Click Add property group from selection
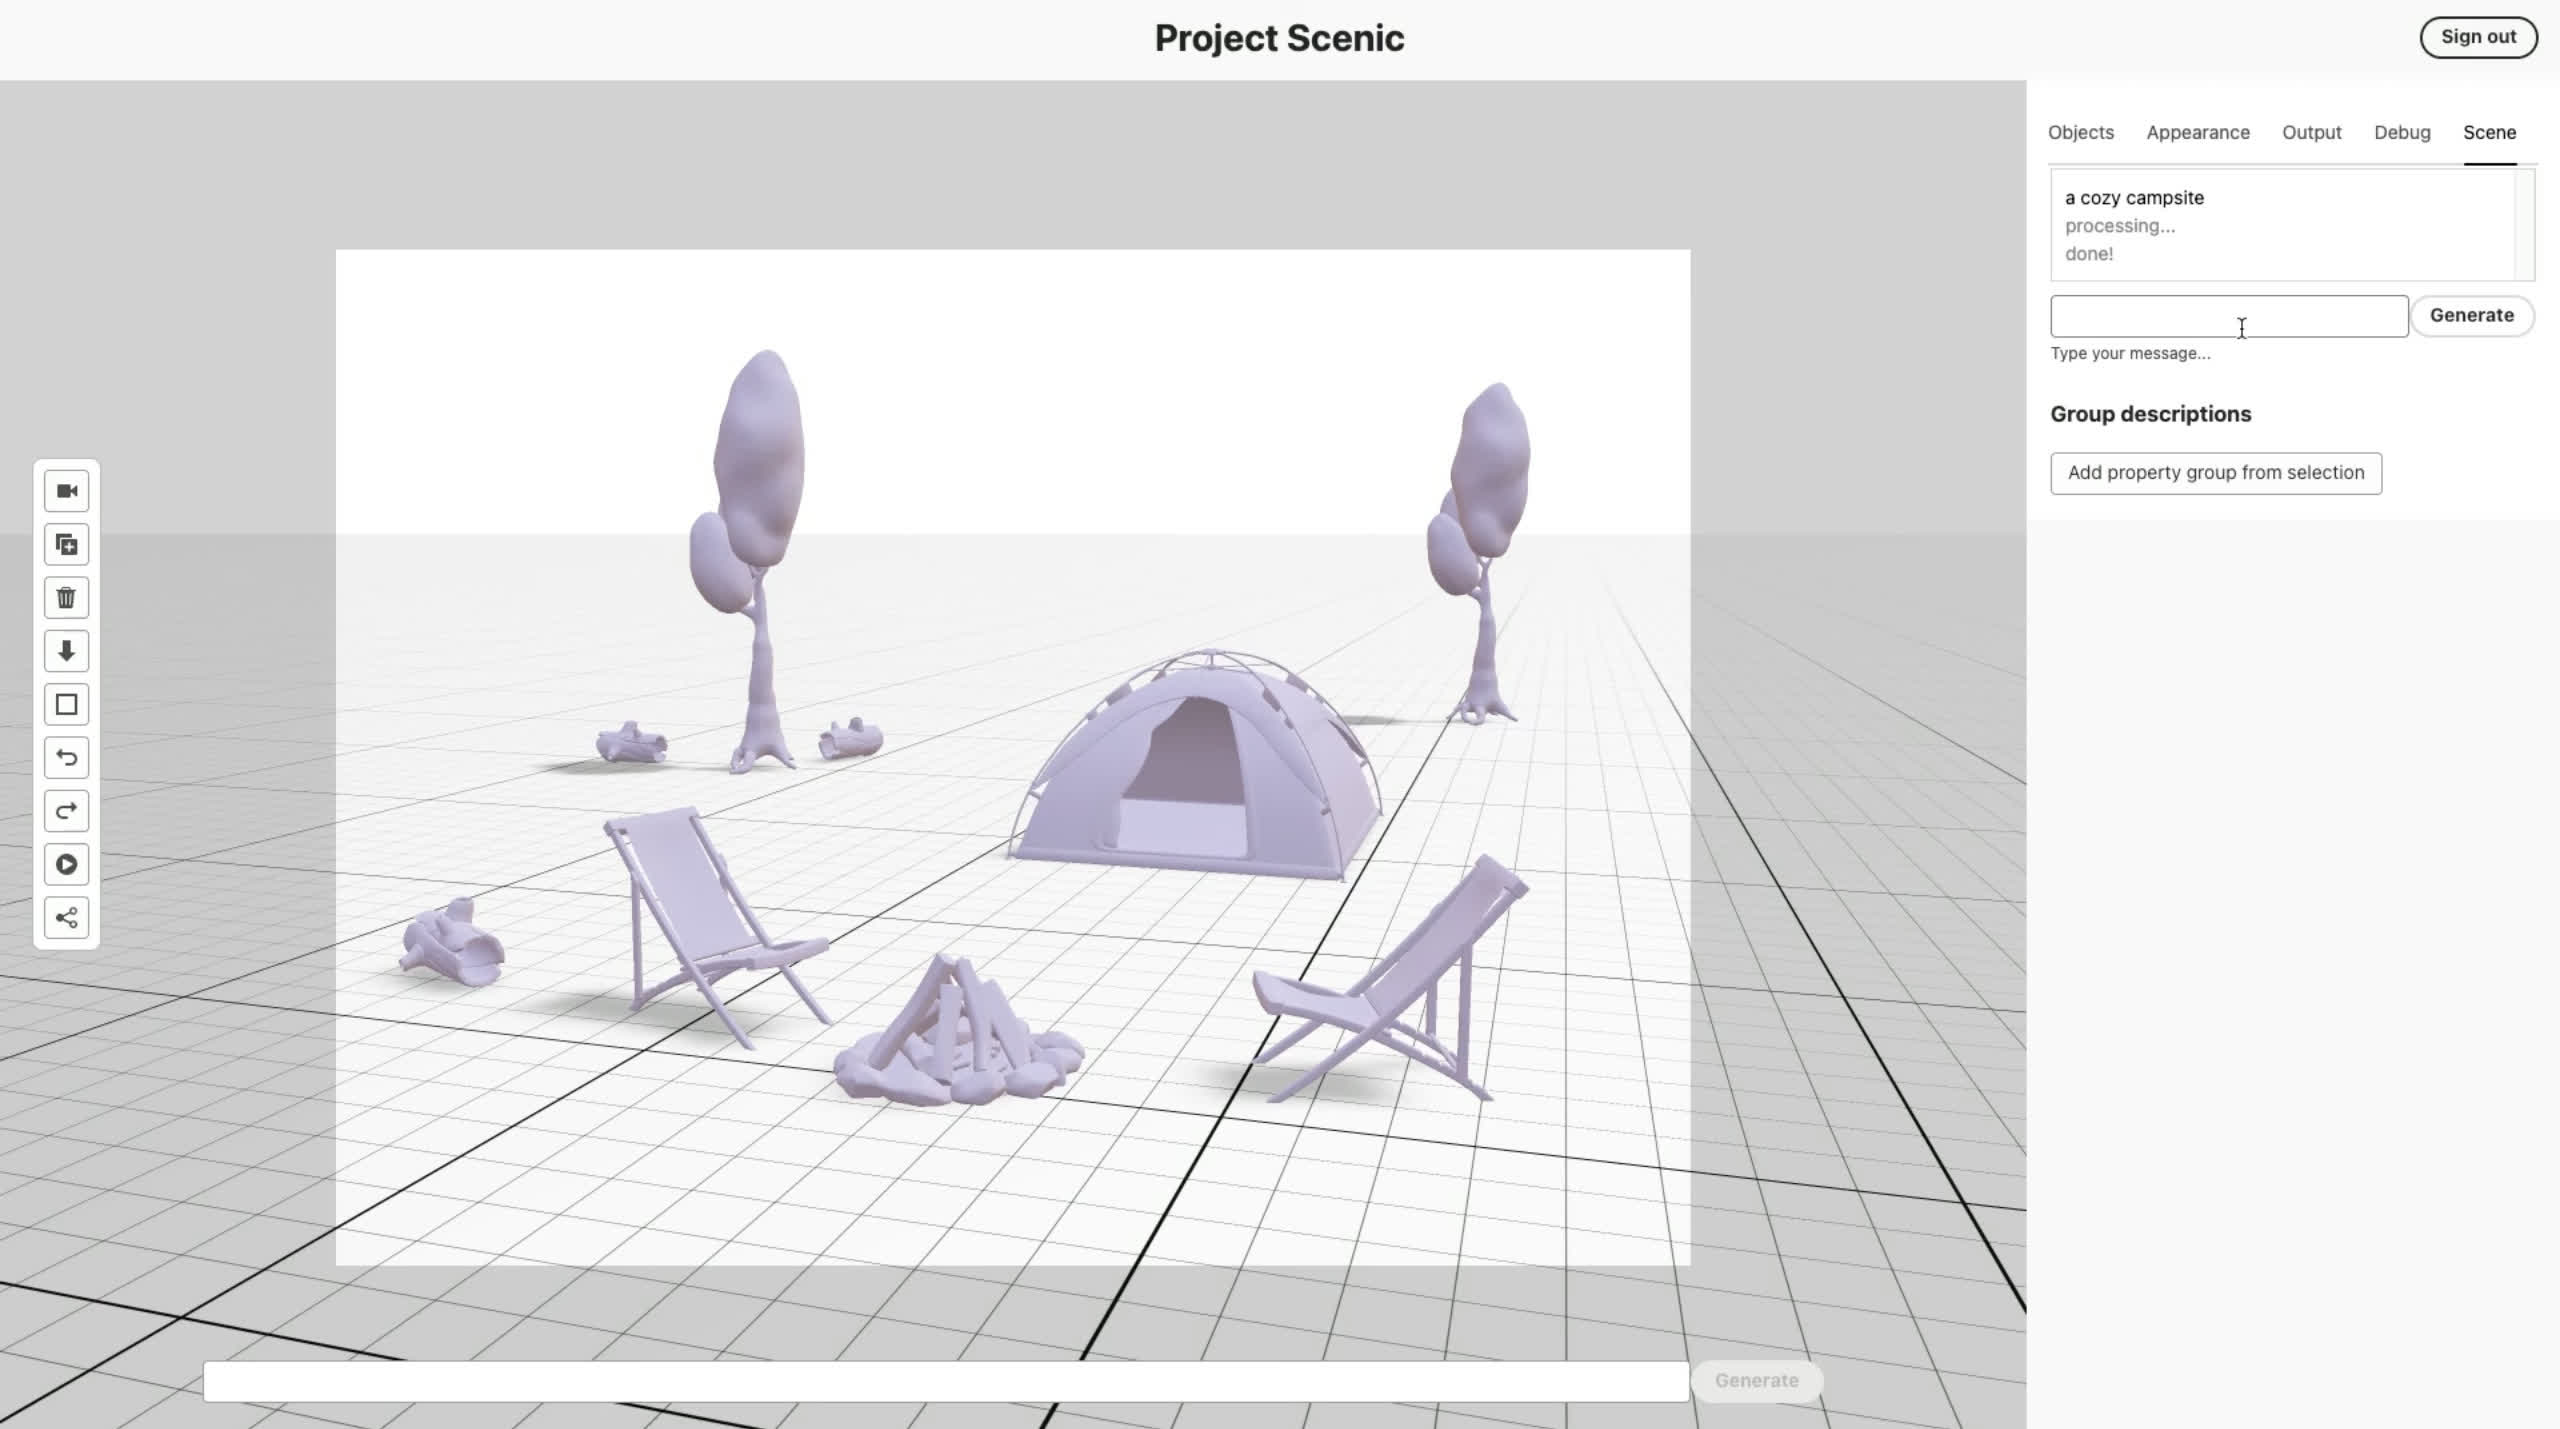The width and height of the screenshot is (2560, 1429). pyautogui.click(x=2215, y=473)
